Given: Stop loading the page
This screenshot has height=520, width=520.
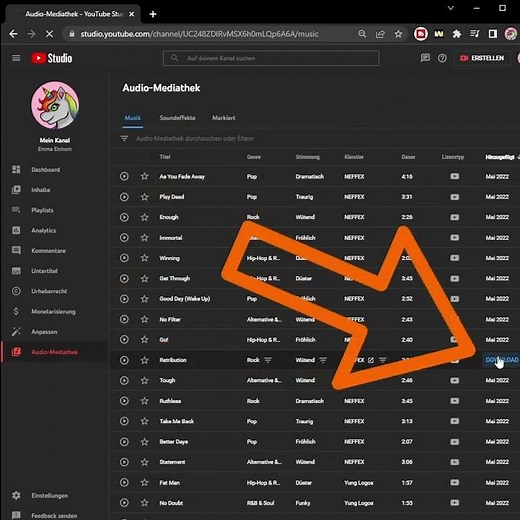Looking at the screenshot, I should (x=49, y=34).
